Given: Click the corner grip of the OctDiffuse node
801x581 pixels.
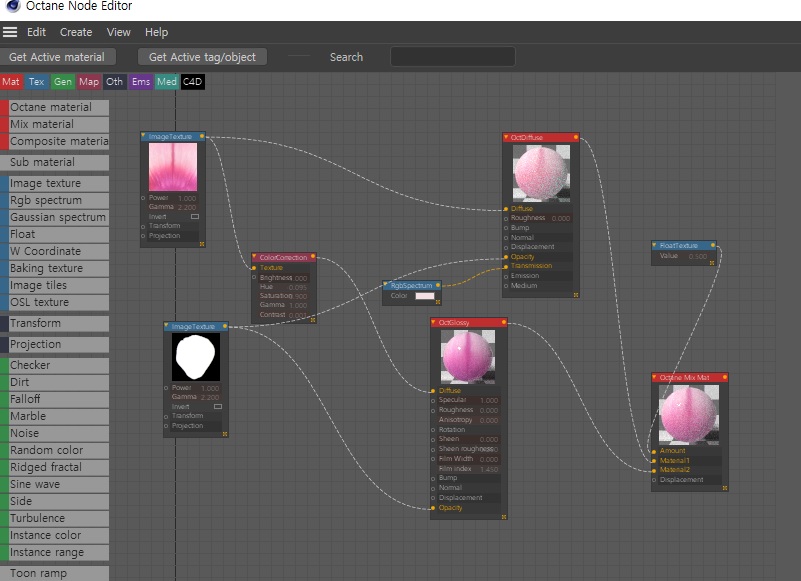Looking at the screenshot, I should [x=576, y=295].
